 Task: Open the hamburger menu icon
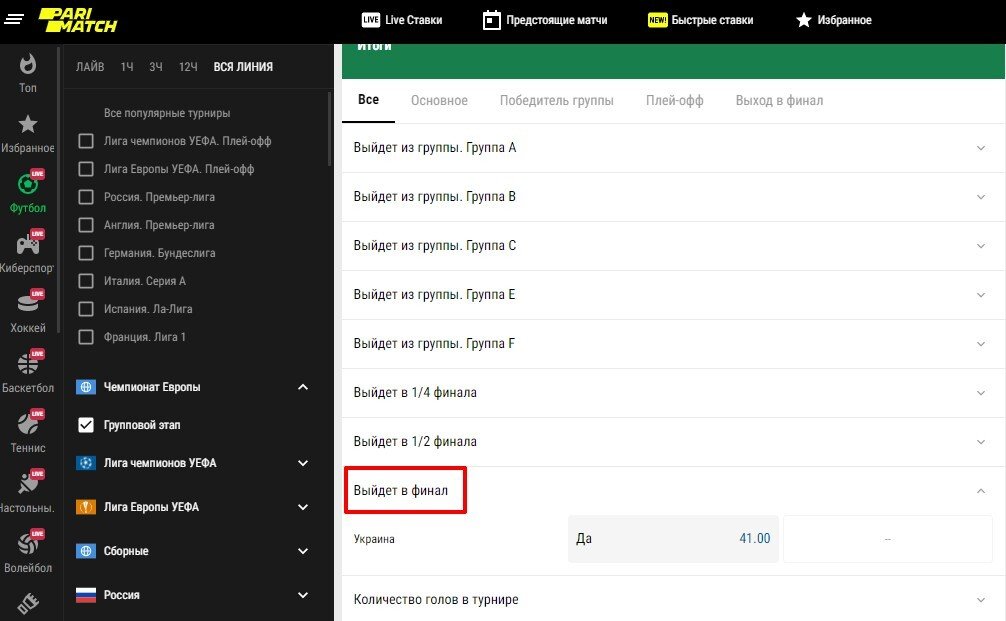(x=14, y=20)
